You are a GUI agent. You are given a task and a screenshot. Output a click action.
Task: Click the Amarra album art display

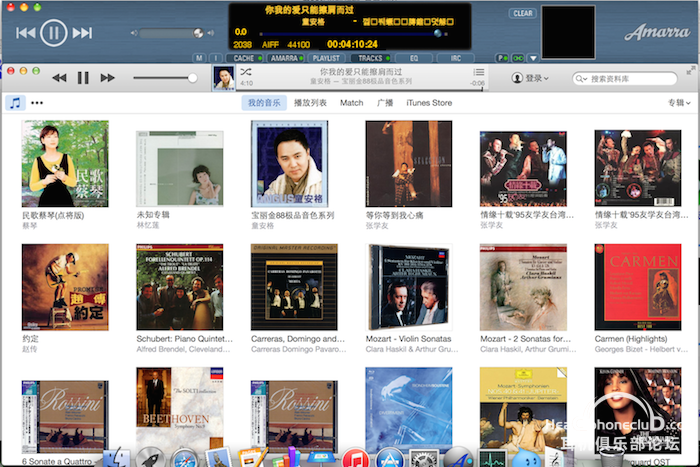[x=568, y=32]
